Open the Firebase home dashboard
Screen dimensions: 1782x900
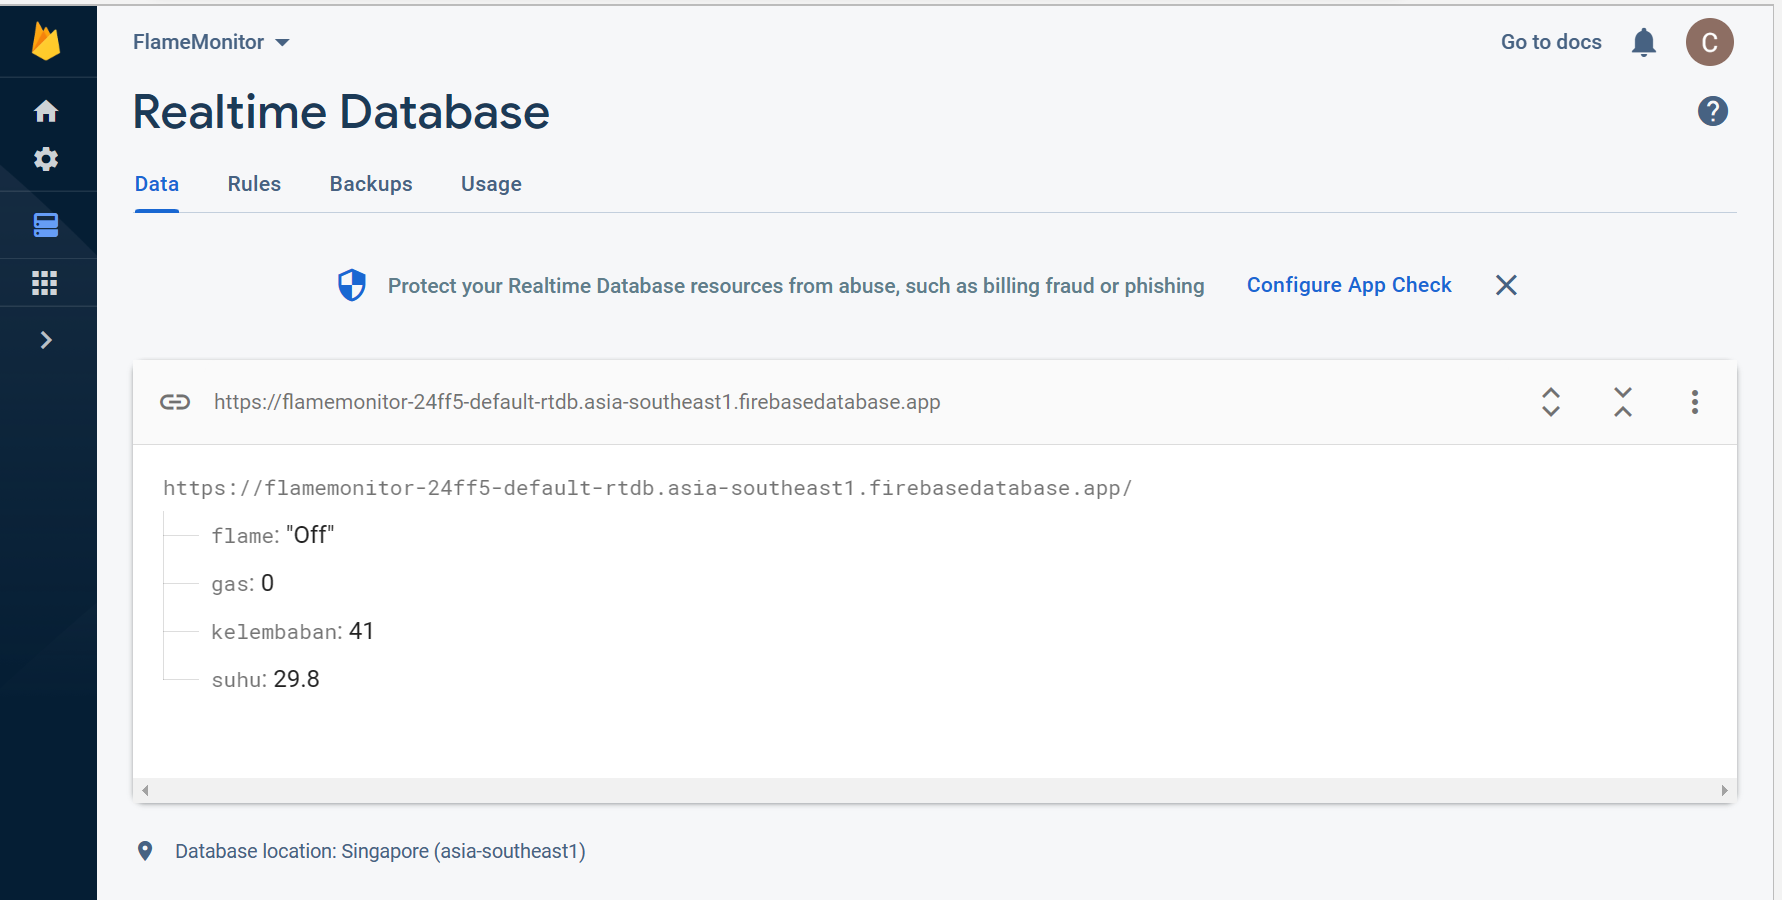[47, 111]
